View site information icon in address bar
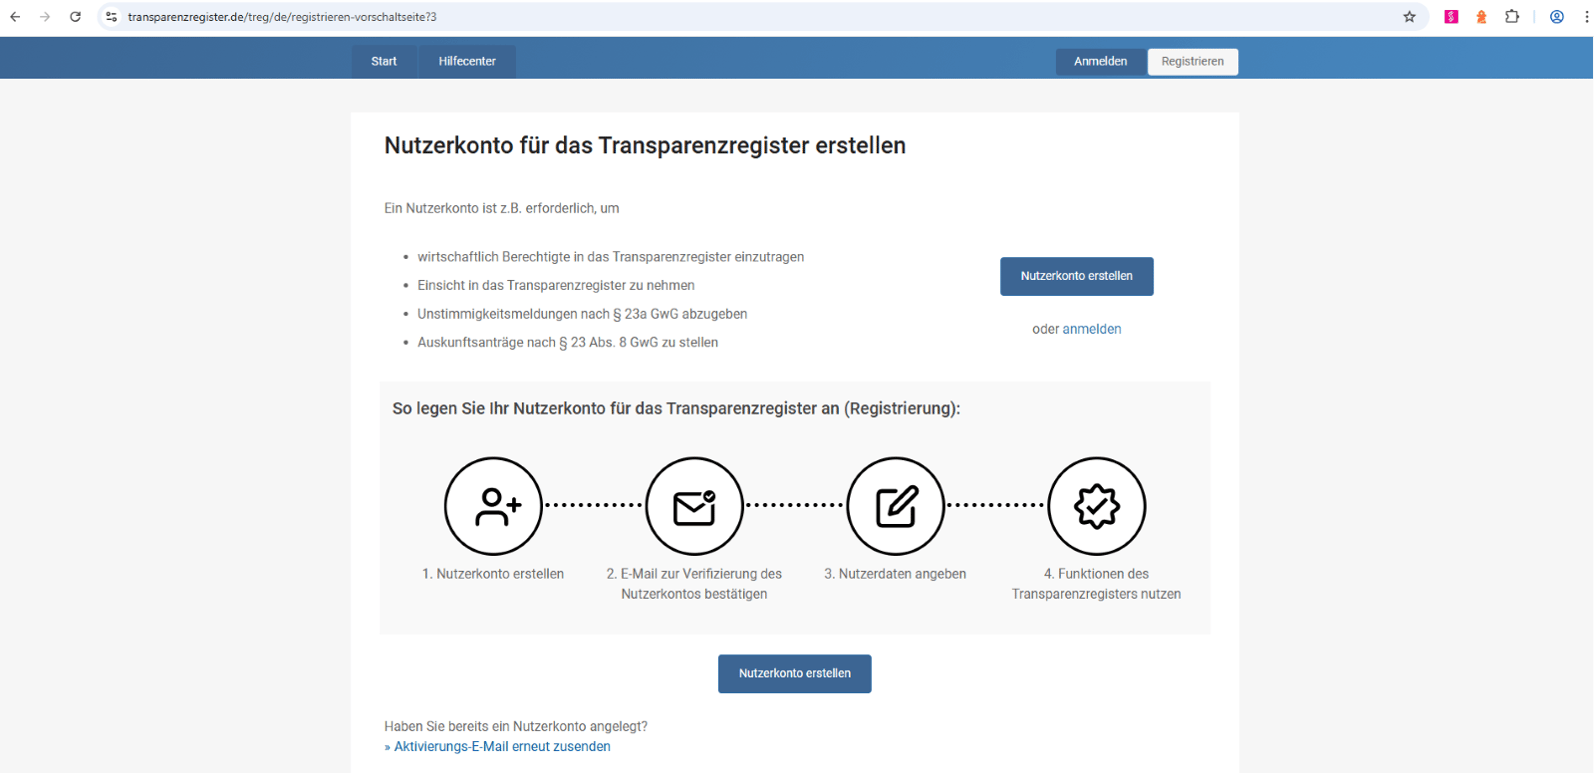 click(x=111, y=17)
